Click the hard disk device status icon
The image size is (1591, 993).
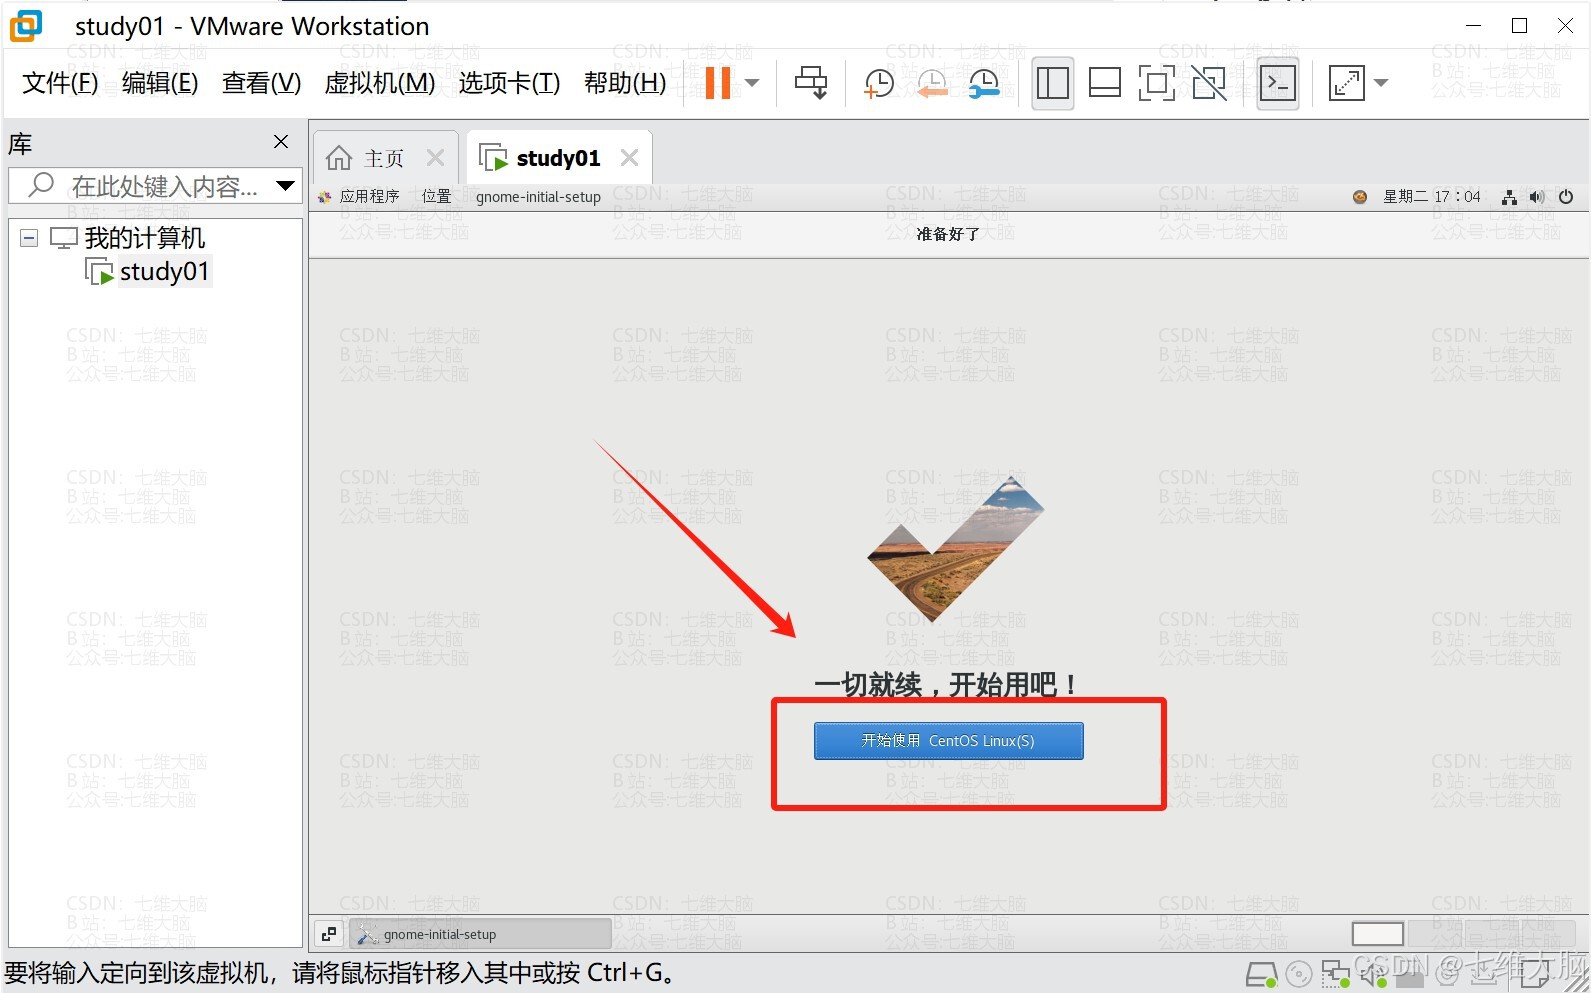[x=1262, y=973]
